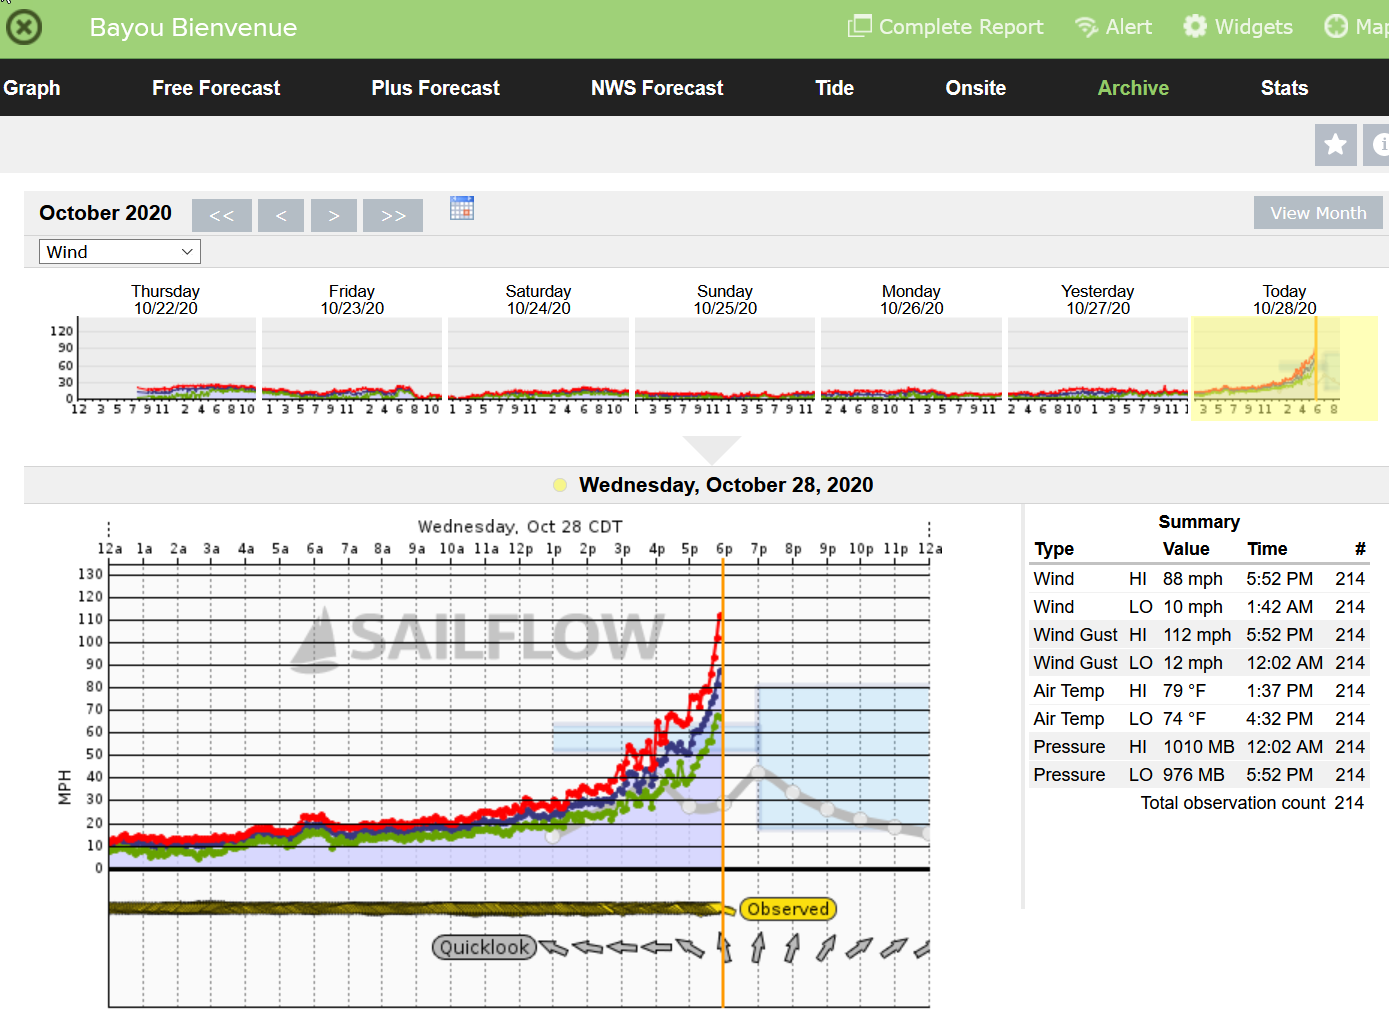
Task: Open the Map globe icon
Action: coord(1336,26)
